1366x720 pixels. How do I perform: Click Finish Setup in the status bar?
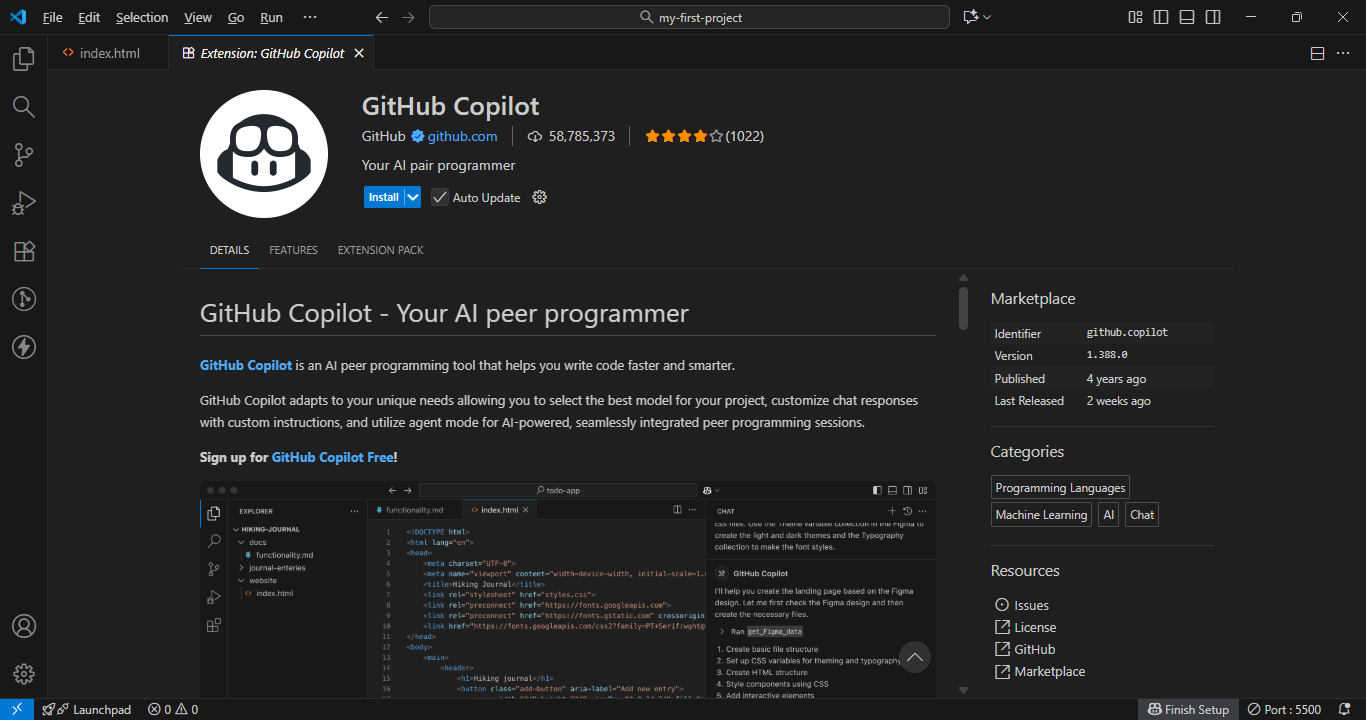pyautogui.click(x=1188, y=709)
